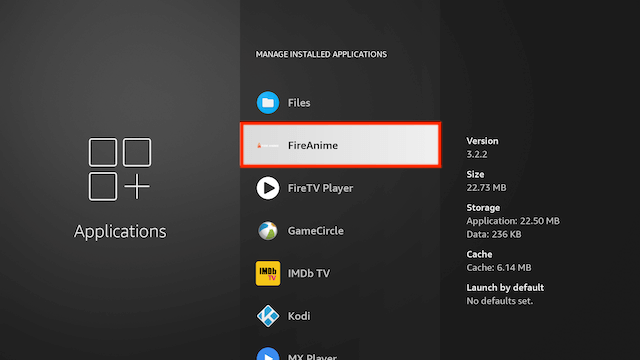This screenshot has width=640, height=360.
Task: Choose FireTV Player from the list
Action: pos(340,188)
